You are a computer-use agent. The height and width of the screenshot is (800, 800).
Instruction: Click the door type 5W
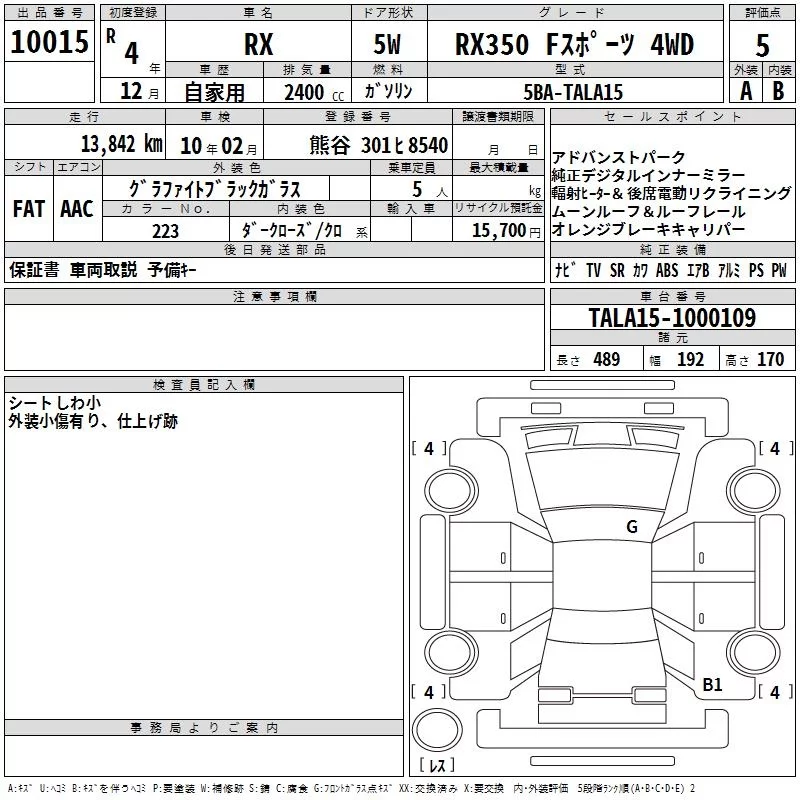pyautogui.click(x=387, y=44)
